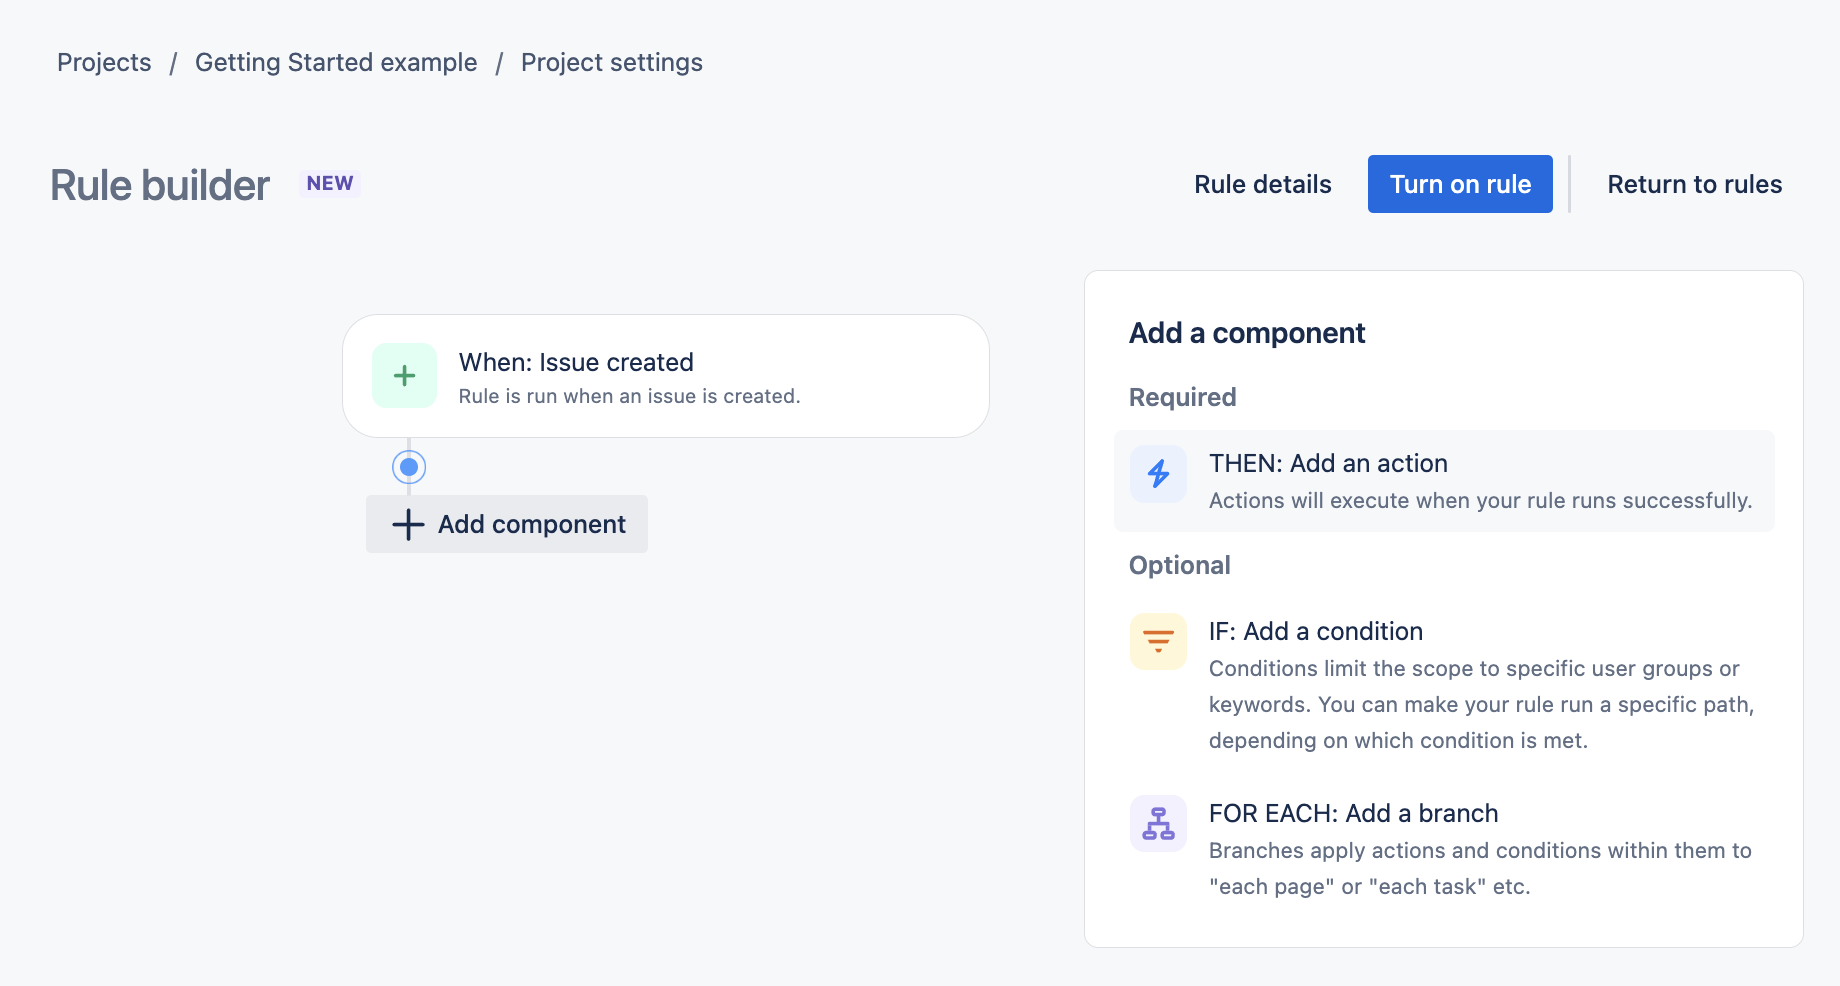Click 'Rule is run when an issue is created.'

(x=630, y=396)
